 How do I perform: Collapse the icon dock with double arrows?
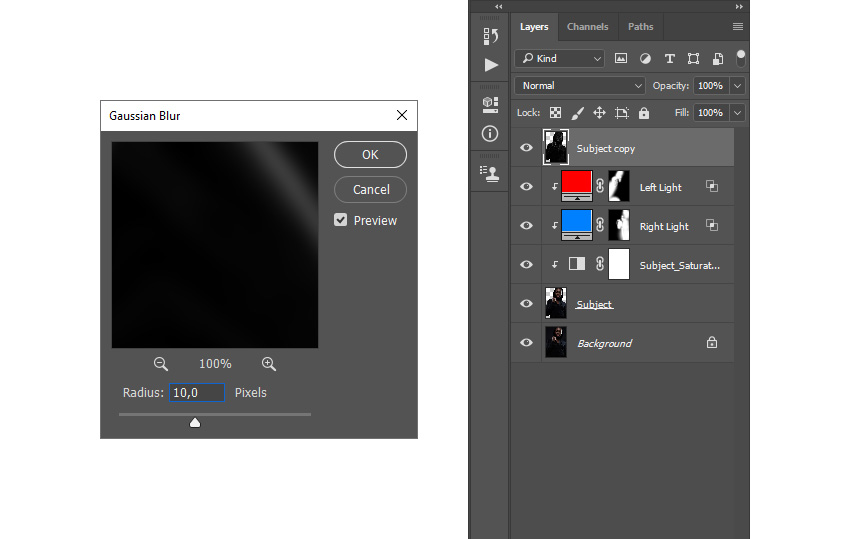click(x=499, y=7)
